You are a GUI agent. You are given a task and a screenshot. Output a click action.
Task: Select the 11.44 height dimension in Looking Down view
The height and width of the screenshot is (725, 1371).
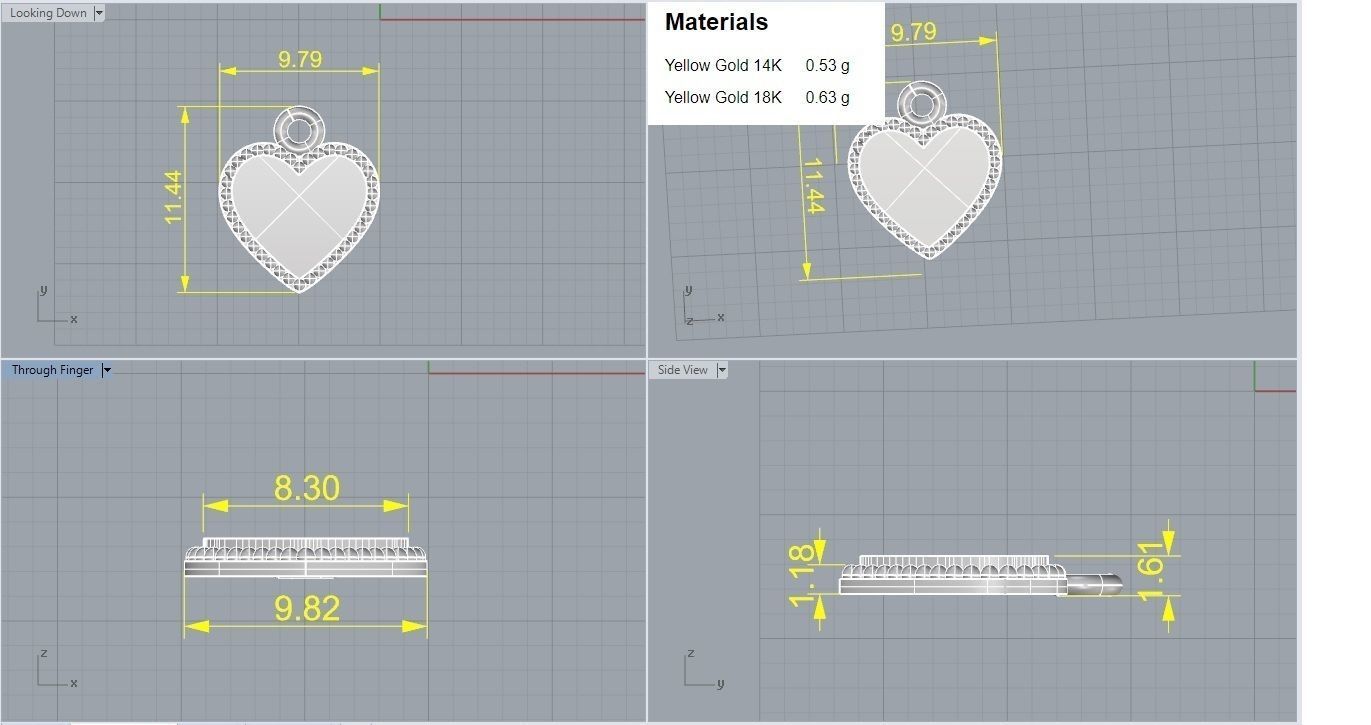174,197
